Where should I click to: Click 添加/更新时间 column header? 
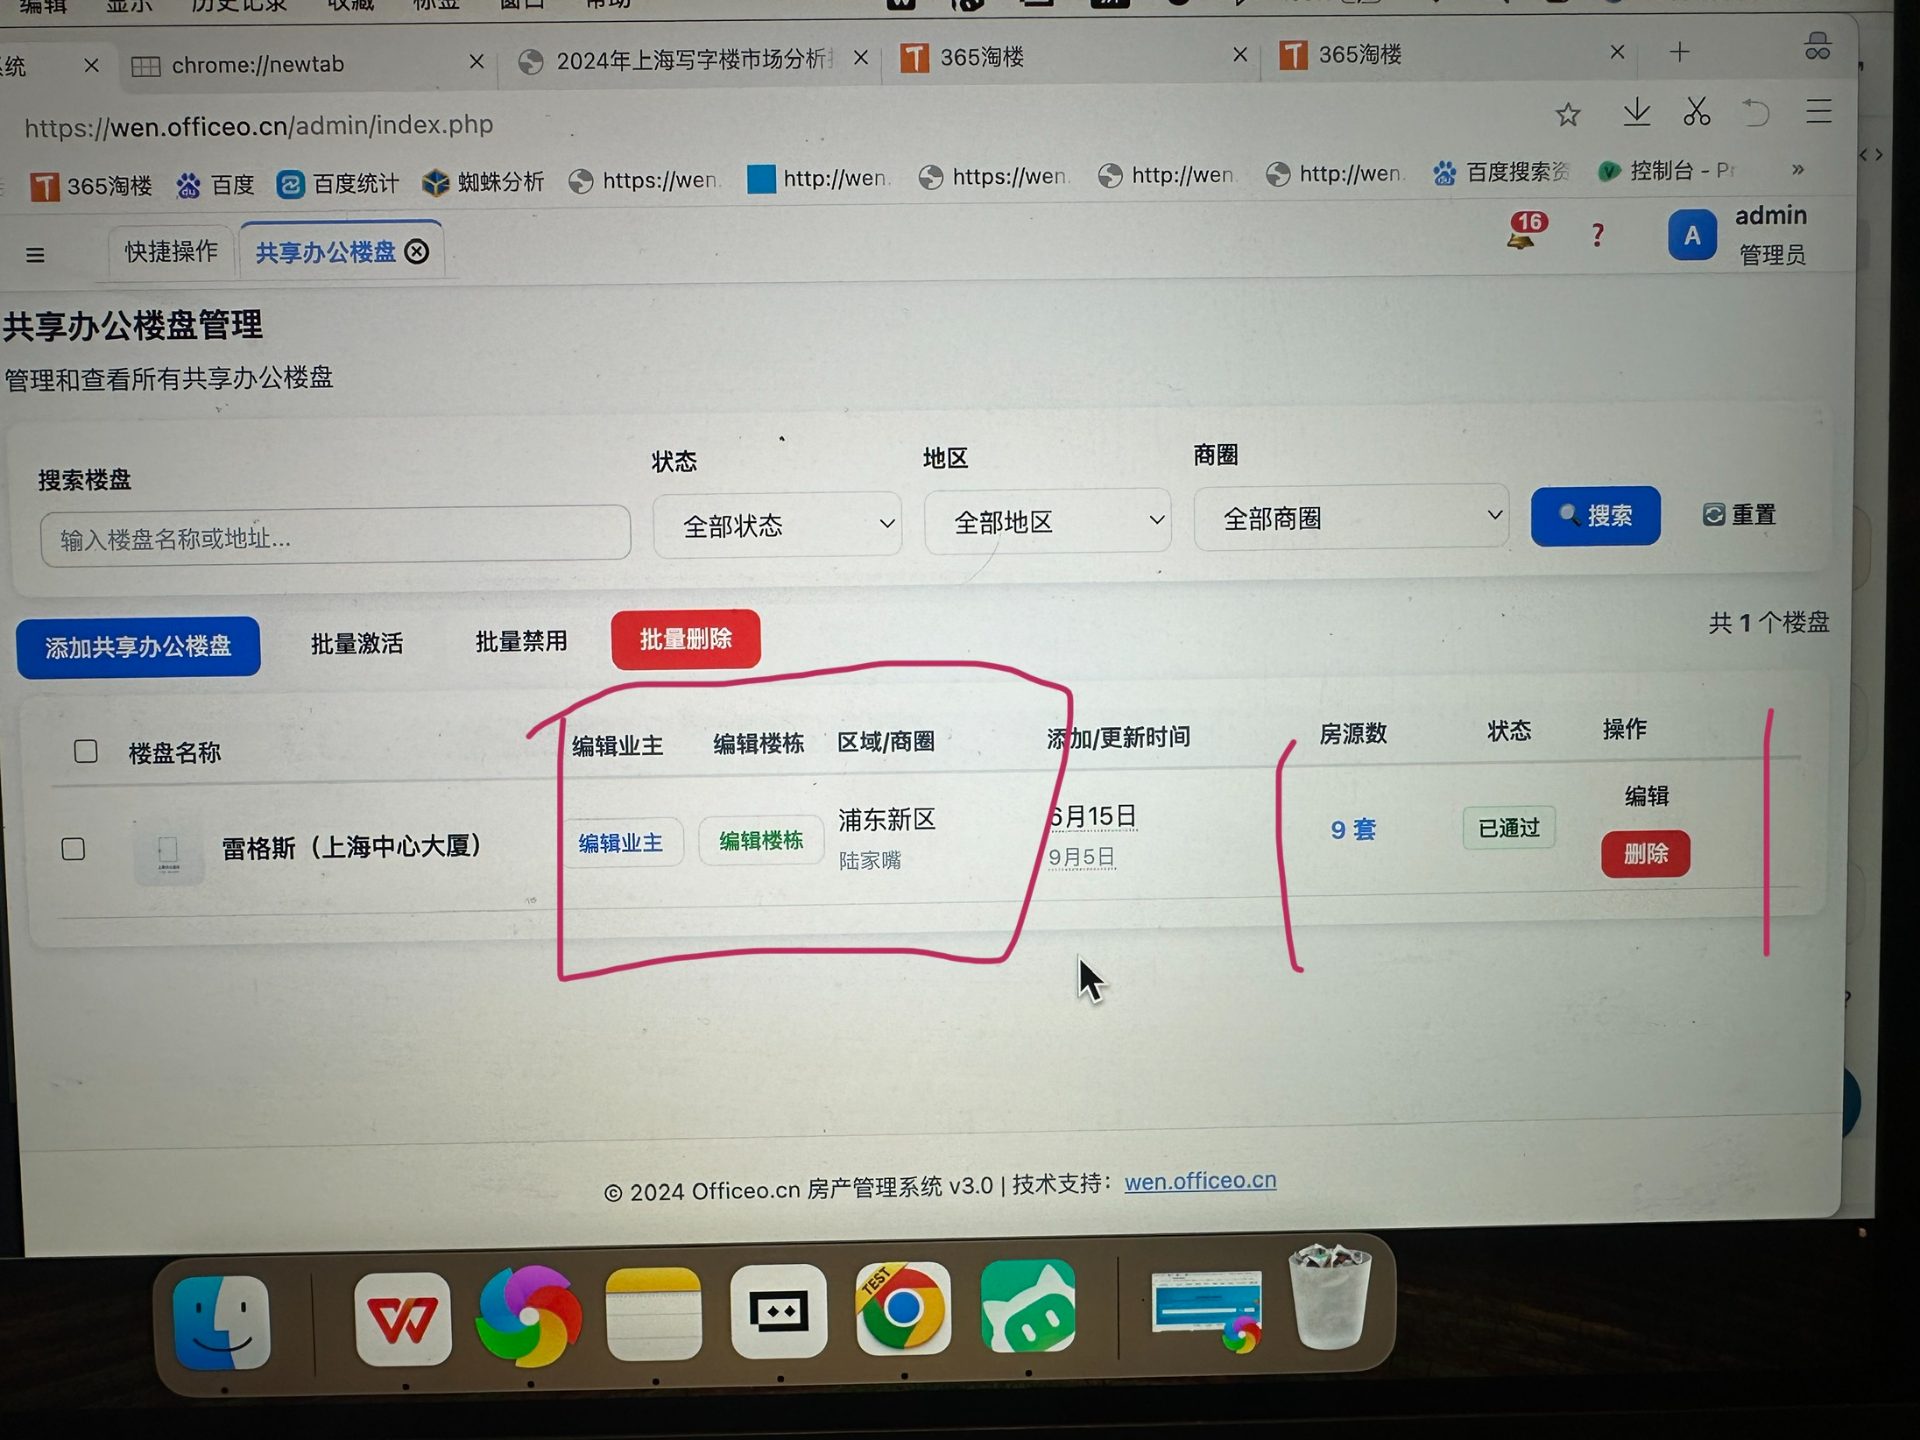[x=1118, y=738]
